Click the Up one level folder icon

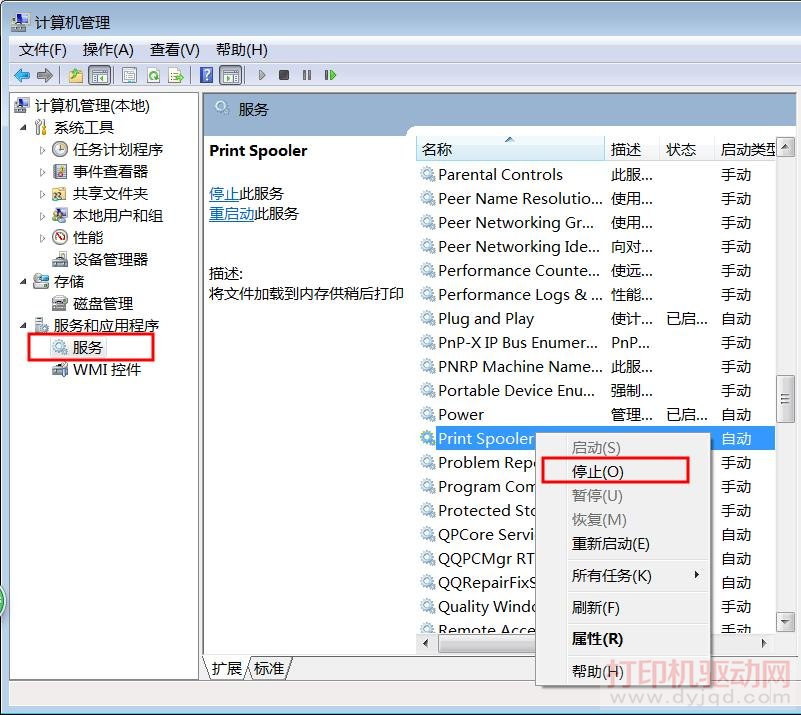click(x=76, y=76)
